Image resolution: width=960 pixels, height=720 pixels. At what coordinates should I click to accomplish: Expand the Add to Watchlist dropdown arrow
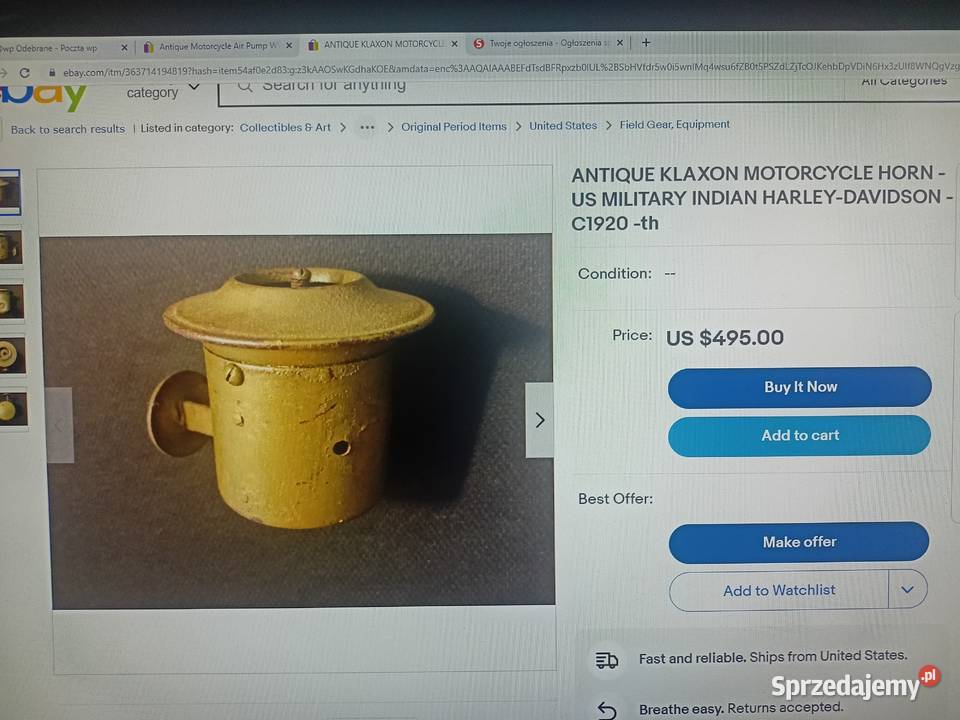pyautogui.click(x=907, y=589)
